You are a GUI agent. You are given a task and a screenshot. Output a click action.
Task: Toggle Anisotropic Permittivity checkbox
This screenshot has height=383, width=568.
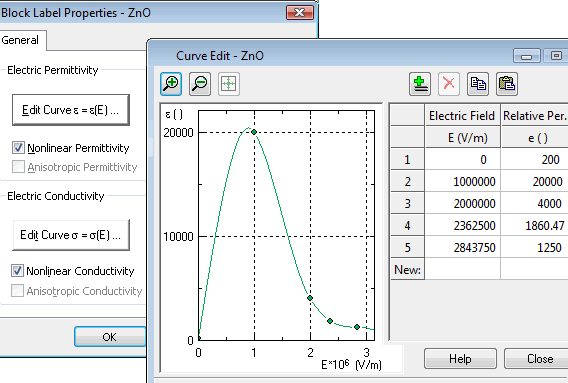tap(18, 167)
